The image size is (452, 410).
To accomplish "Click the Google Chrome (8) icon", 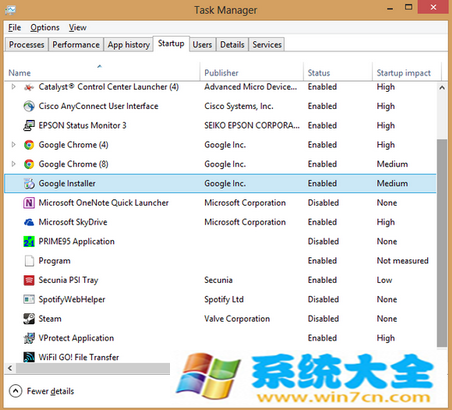I will tap(29, 164).
